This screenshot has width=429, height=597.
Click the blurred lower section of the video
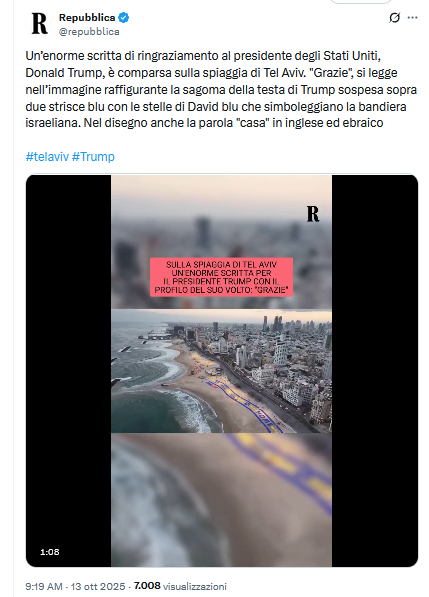point(221,500)
